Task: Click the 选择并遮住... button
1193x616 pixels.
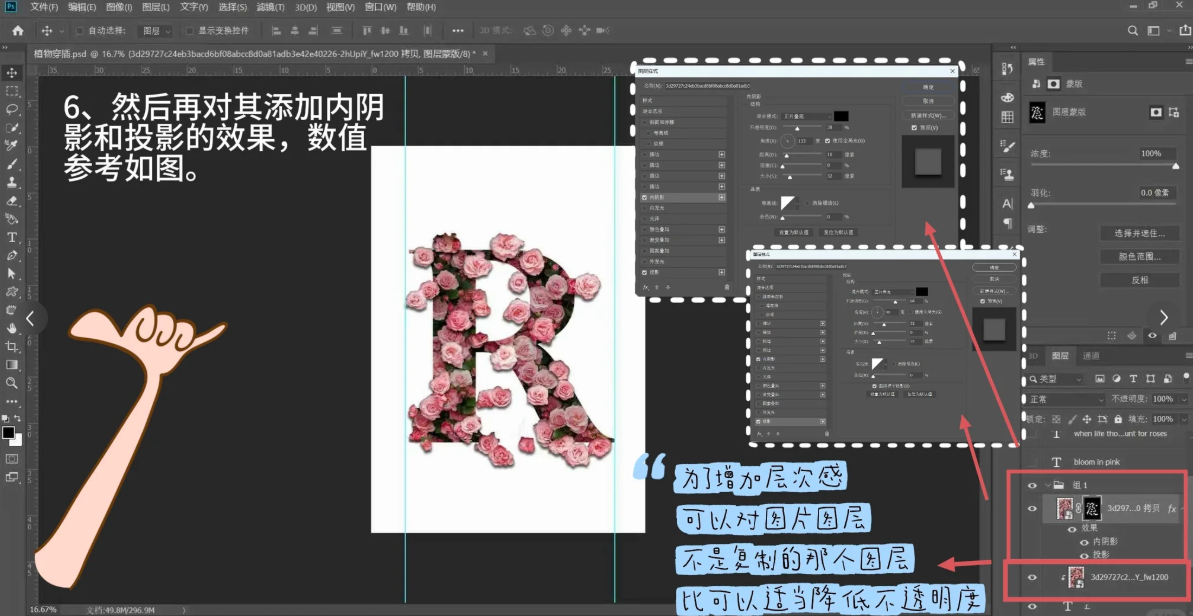Action: point(1140,233)
